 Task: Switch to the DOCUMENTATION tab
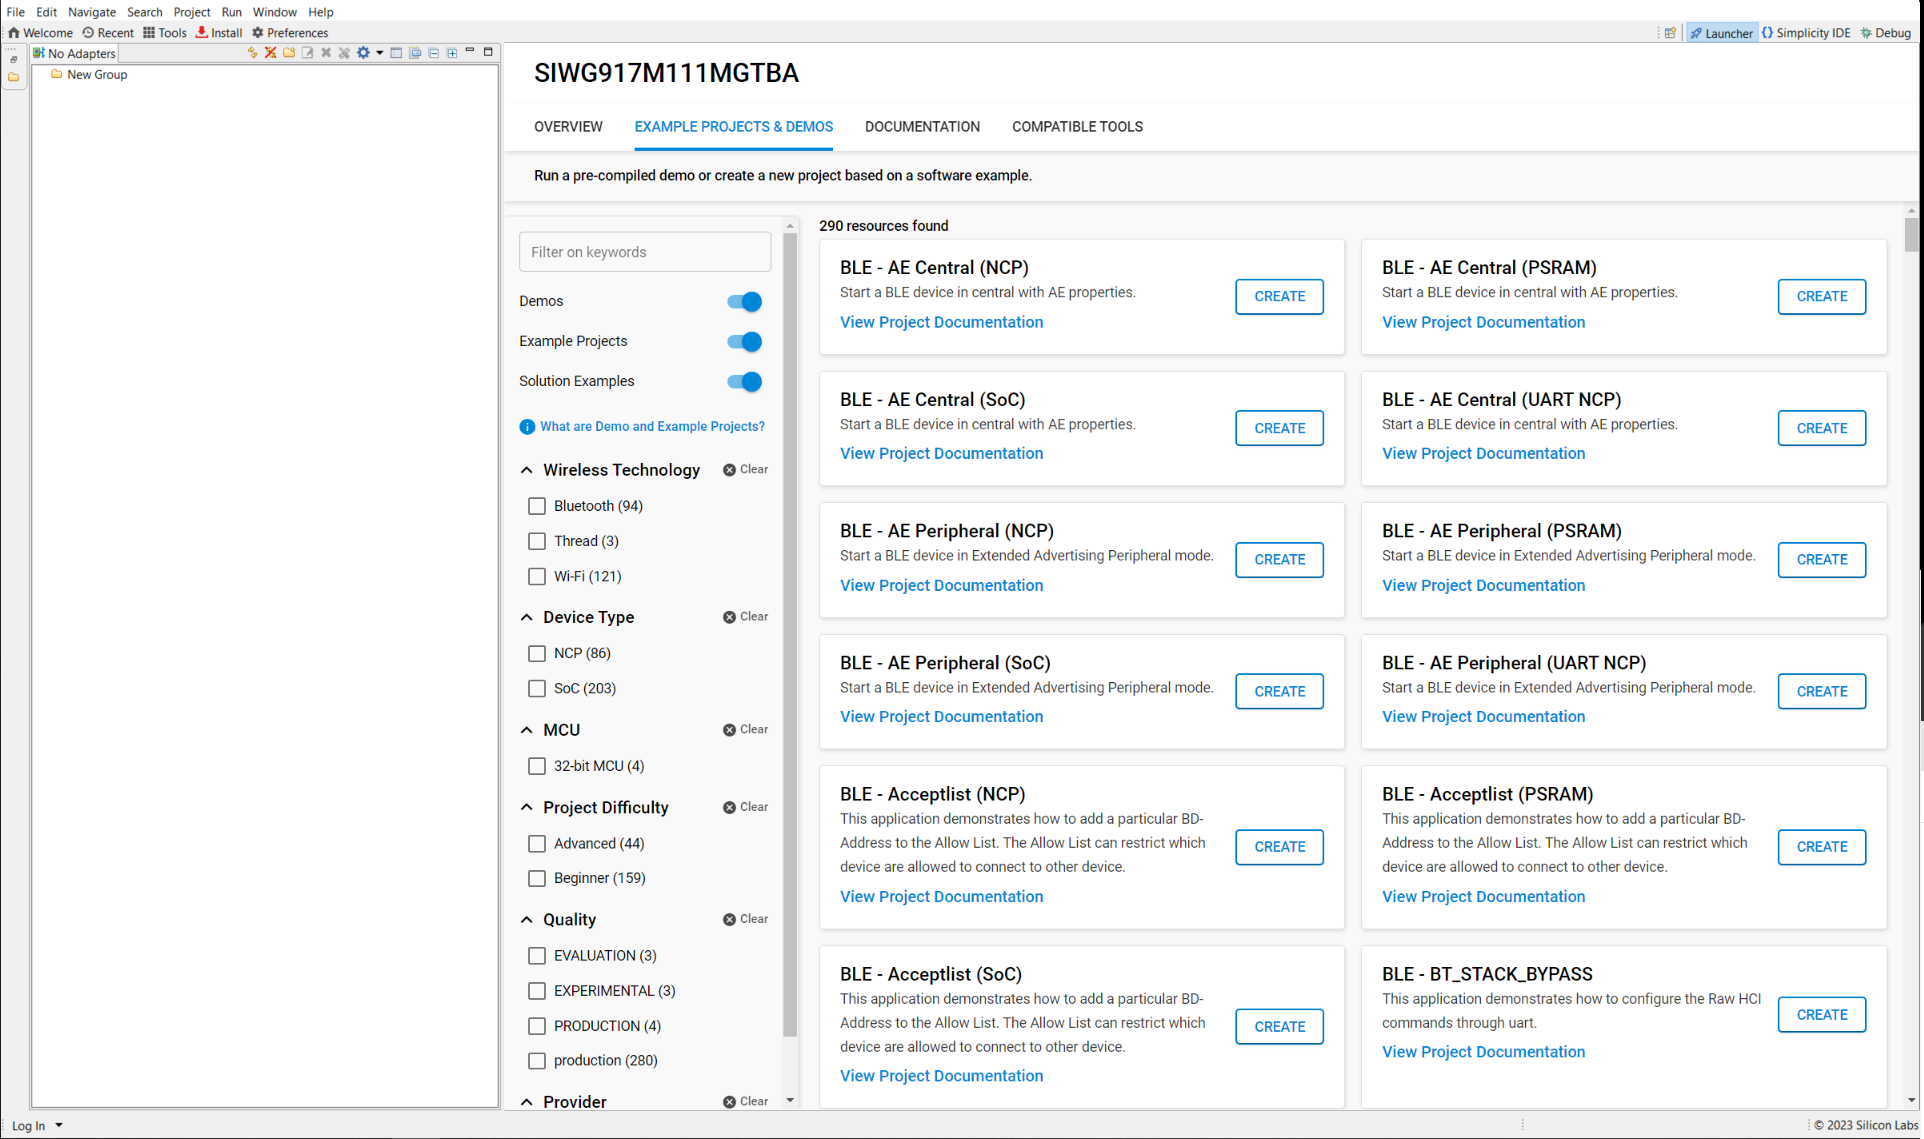click(922, 127)
